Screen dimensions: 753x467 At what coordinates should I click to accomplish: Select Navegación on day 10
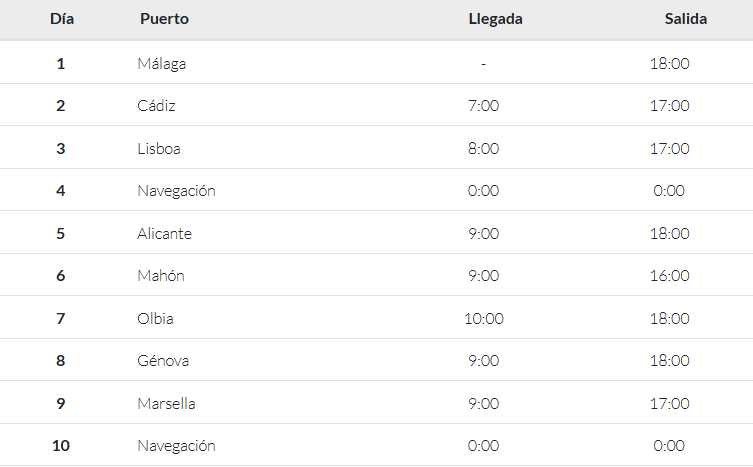tap(176, 446)
